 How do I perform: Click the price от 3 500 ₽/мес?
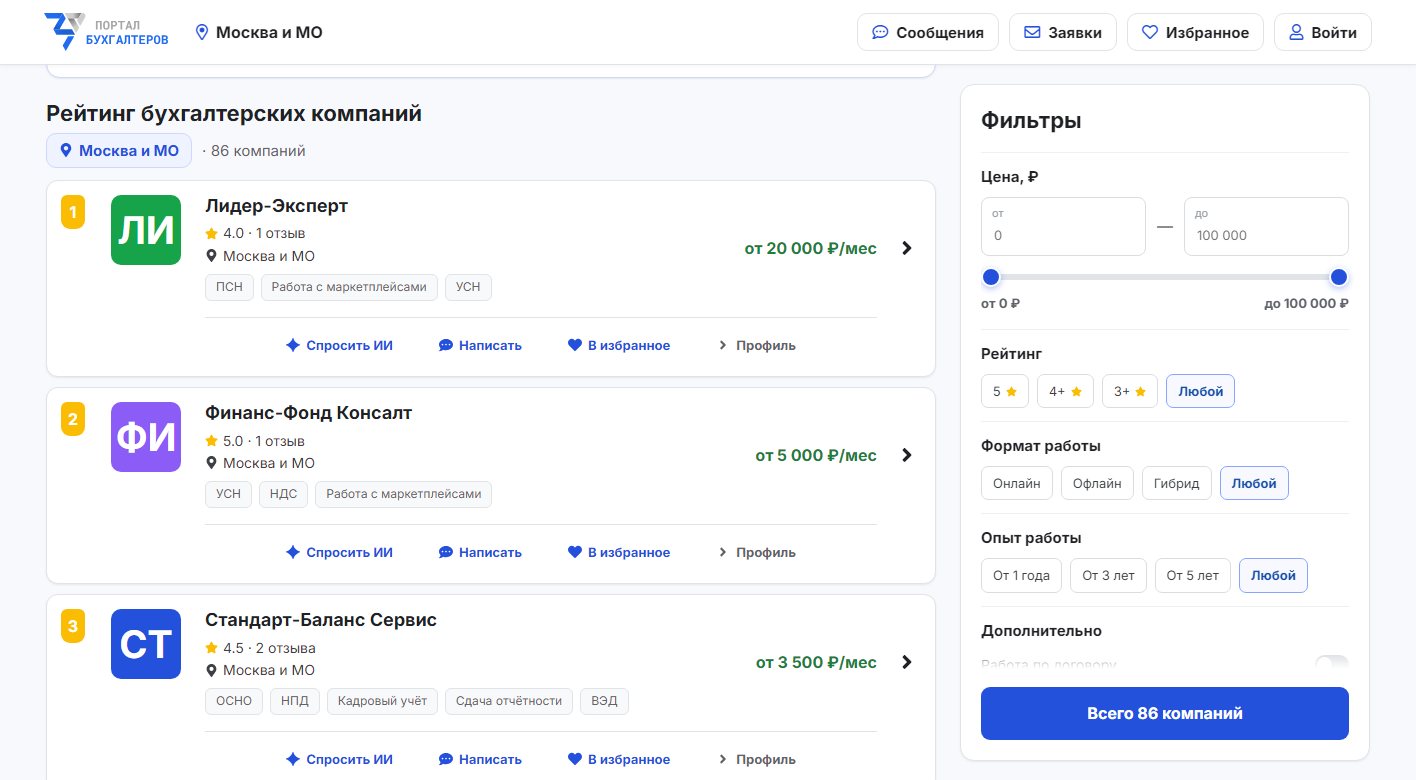click(x=816, y=662)
